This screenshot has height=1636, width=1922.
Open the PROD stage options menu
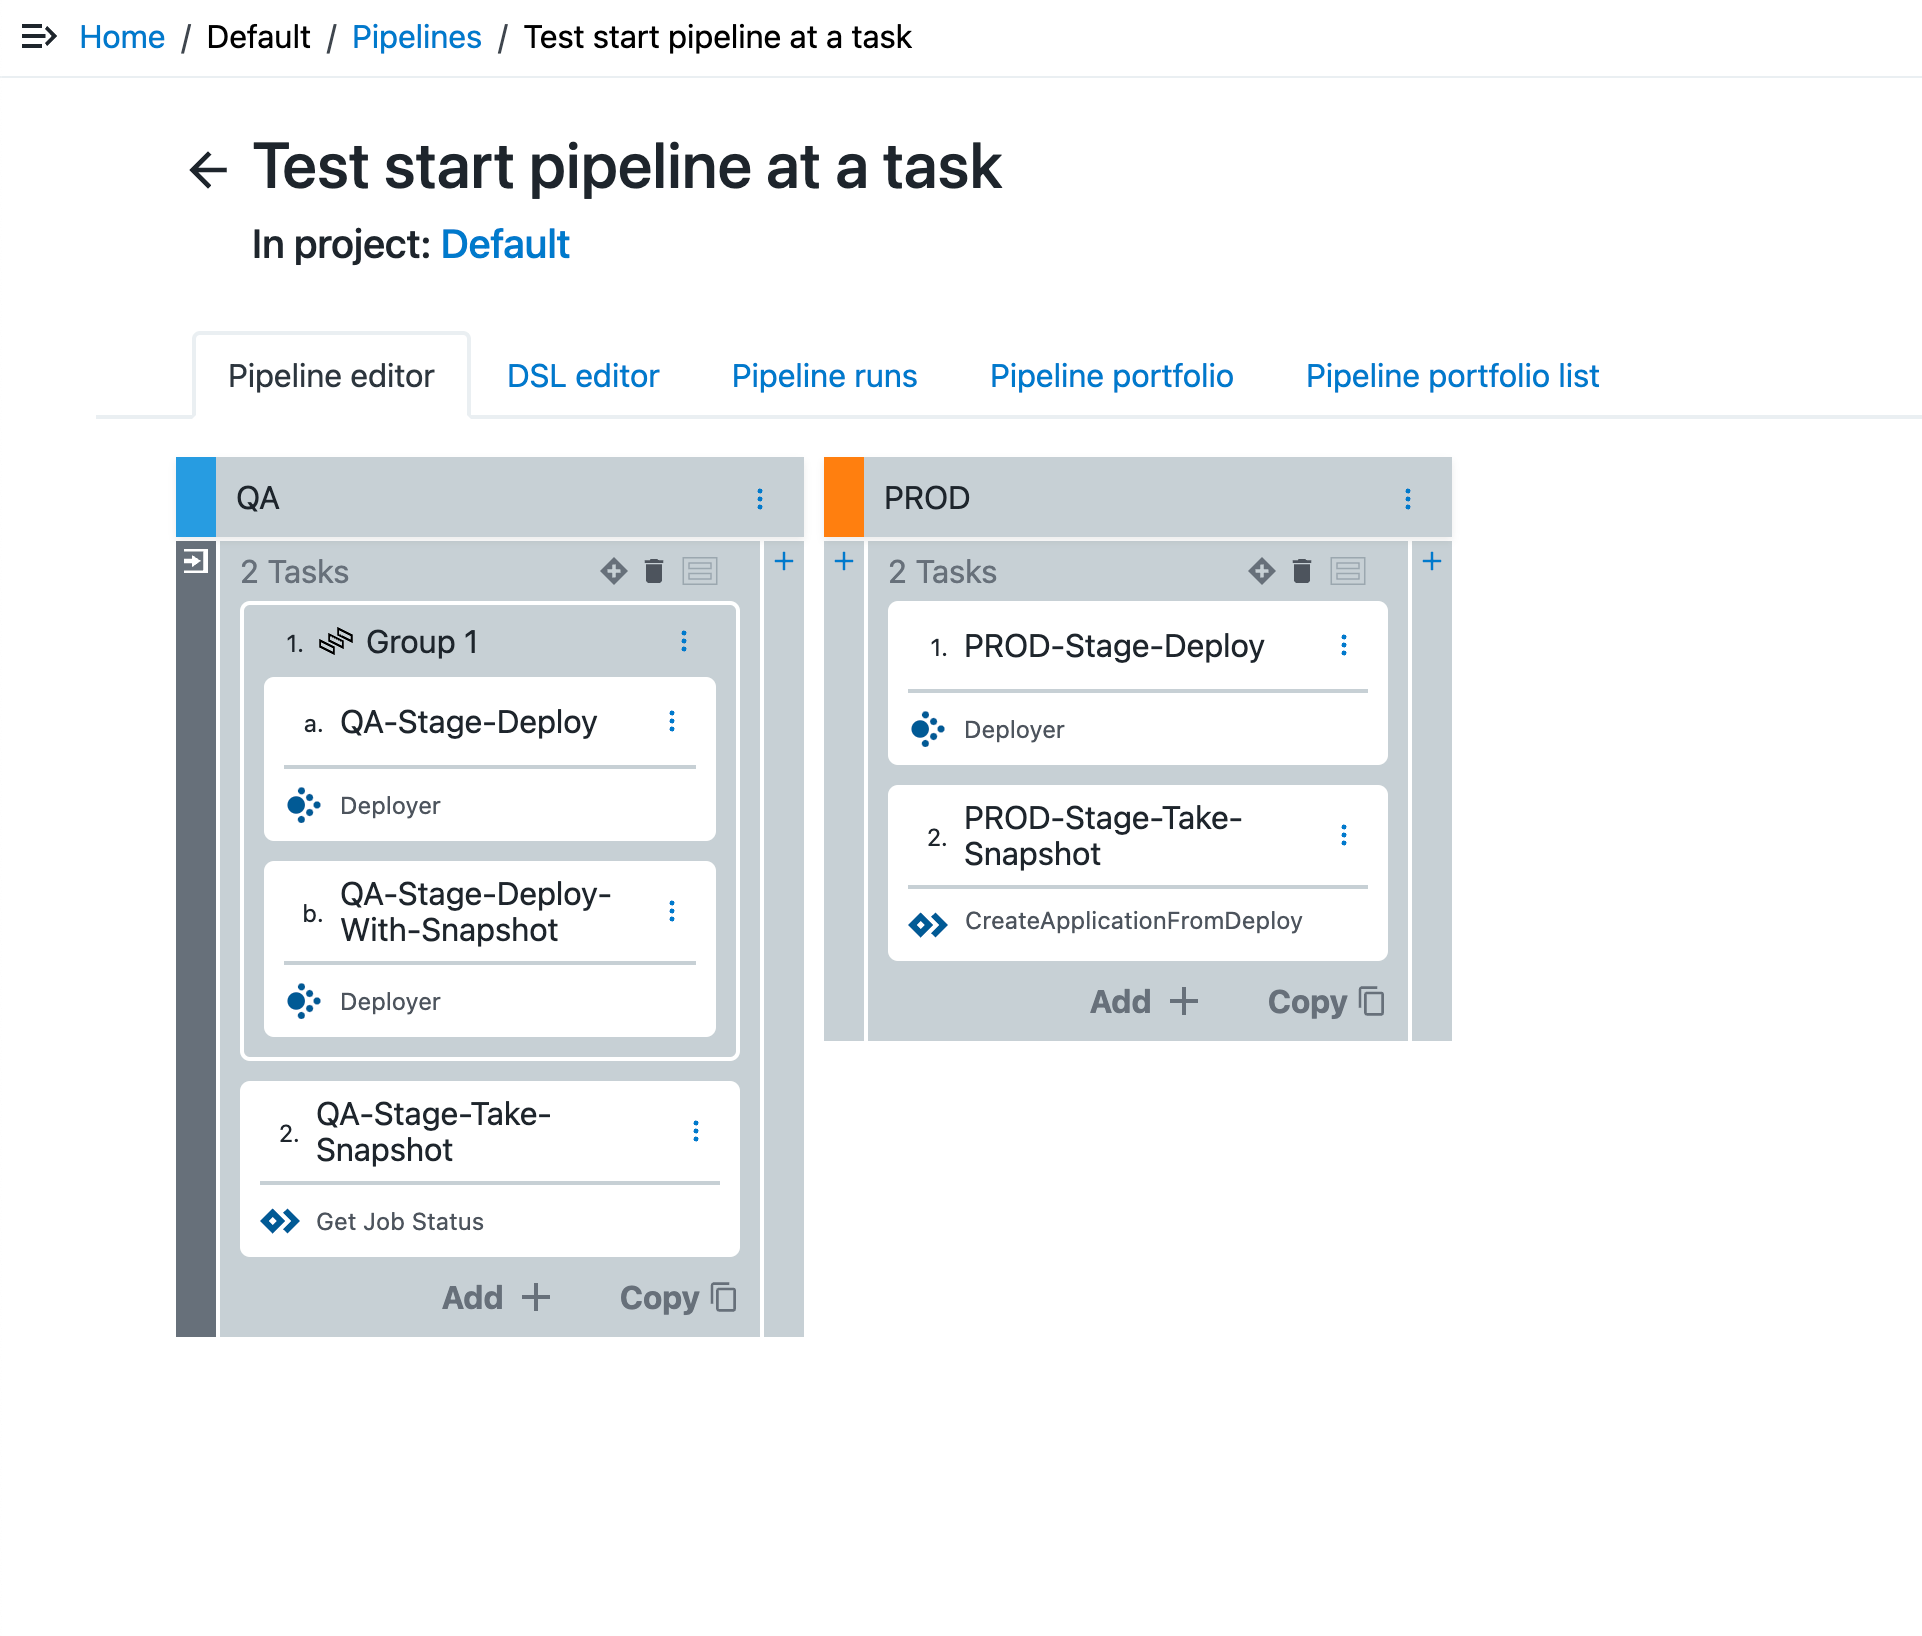(x=1408, y=498)
